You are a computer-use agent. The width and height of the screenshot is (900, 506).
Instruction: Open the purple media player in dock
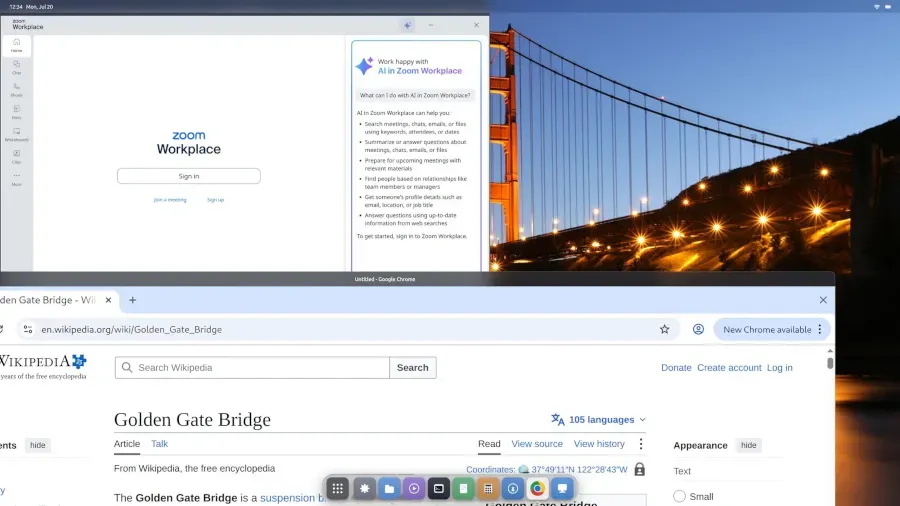[414, 489]
